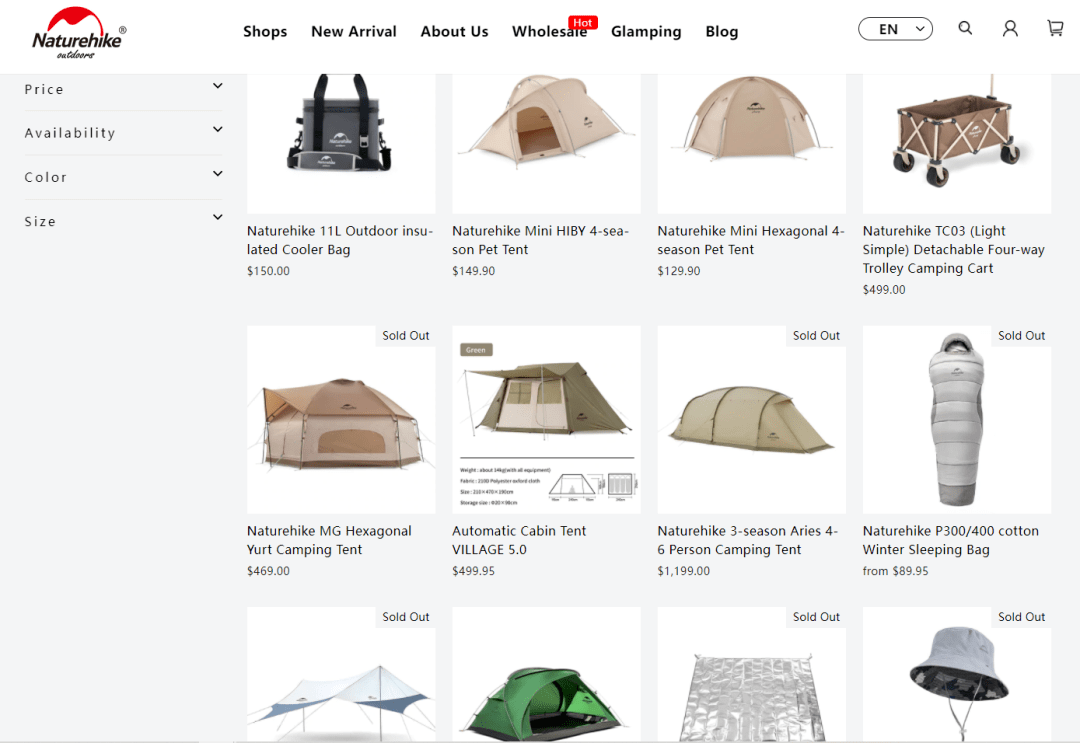The height and width of the screenshot is (743, 1080).
Task: Open the Blog link
Action: click(x=721, y=31)
